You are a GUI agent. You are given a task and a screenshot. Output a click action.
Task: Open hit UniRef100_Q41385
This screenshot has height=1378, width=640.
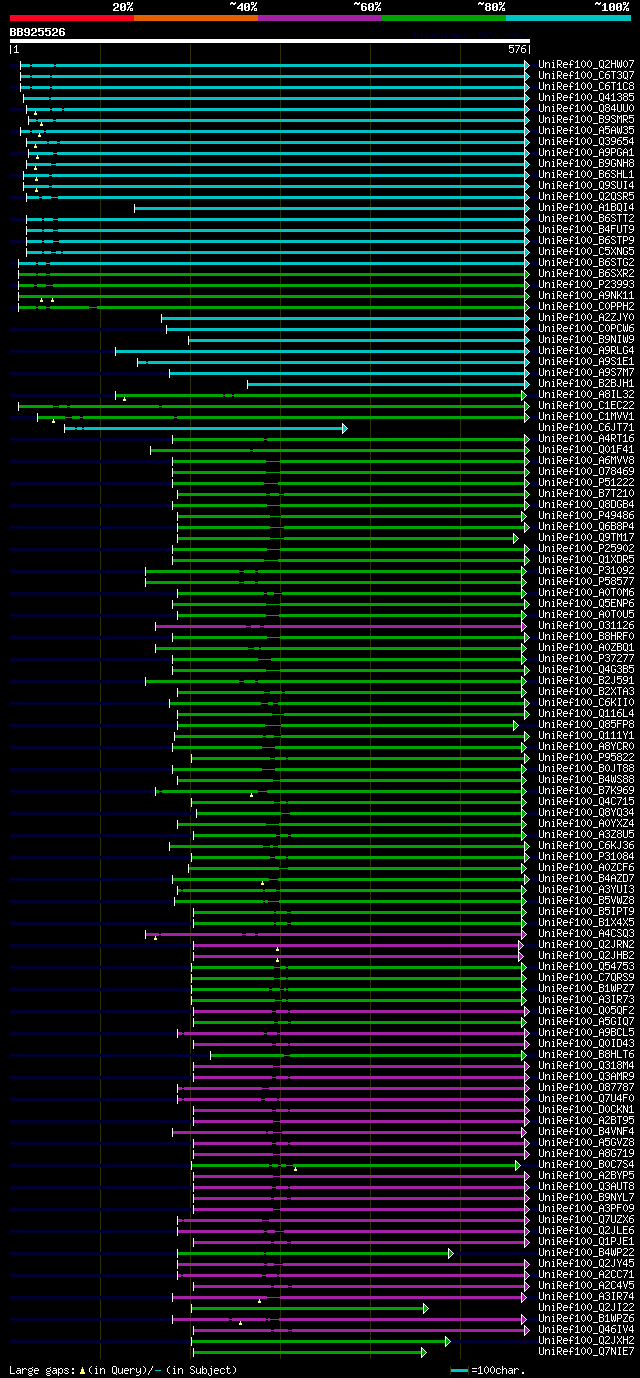pos(586,97)
